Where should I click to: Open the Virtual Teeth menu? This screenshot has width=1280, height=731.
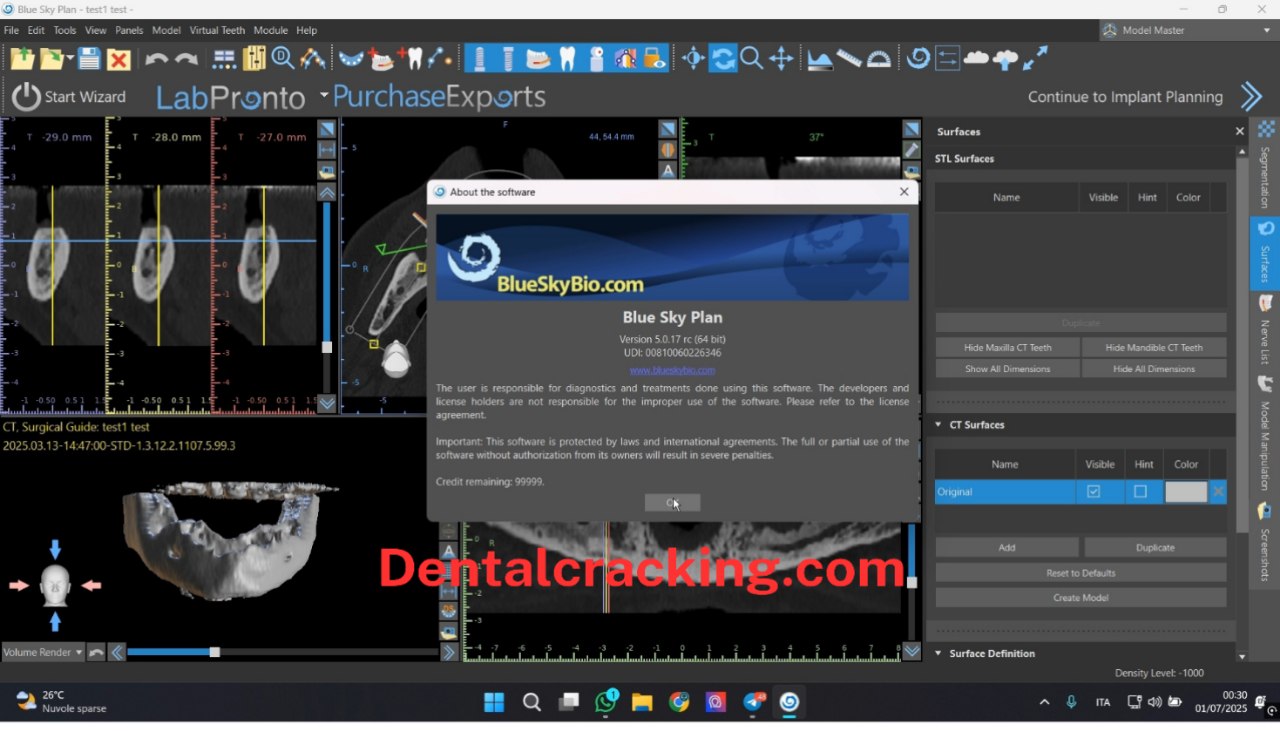click(217, 30)
